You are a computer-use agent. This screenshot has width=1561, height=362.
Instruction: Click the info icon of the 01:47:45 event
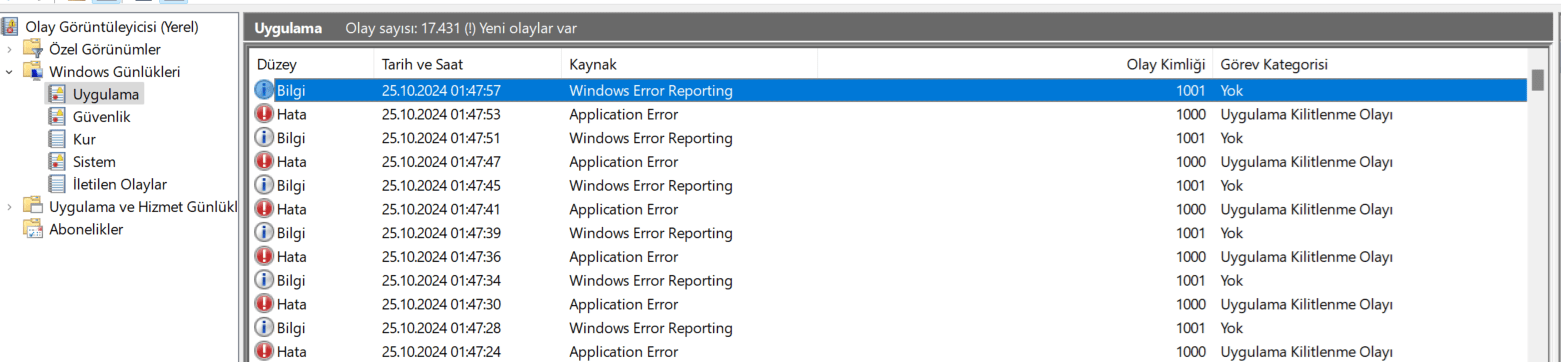click(x=264, y=185)
